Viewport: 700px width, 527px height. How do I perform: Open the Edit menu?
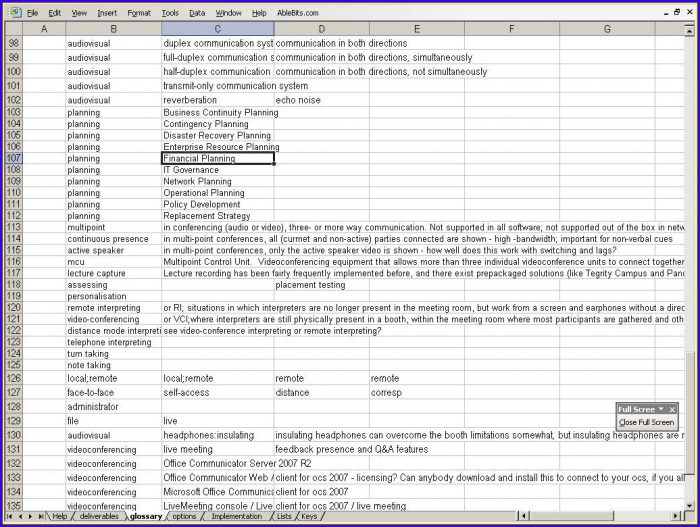click(x=54, y=13)
